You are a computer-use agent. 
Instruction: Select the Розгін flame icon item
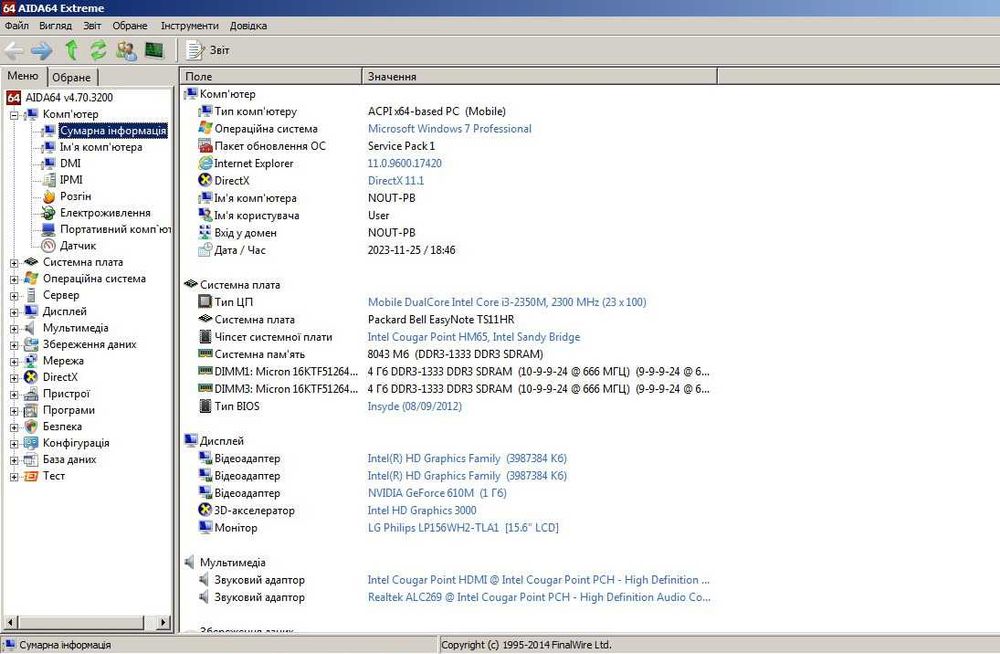click(x=48, y=197)
